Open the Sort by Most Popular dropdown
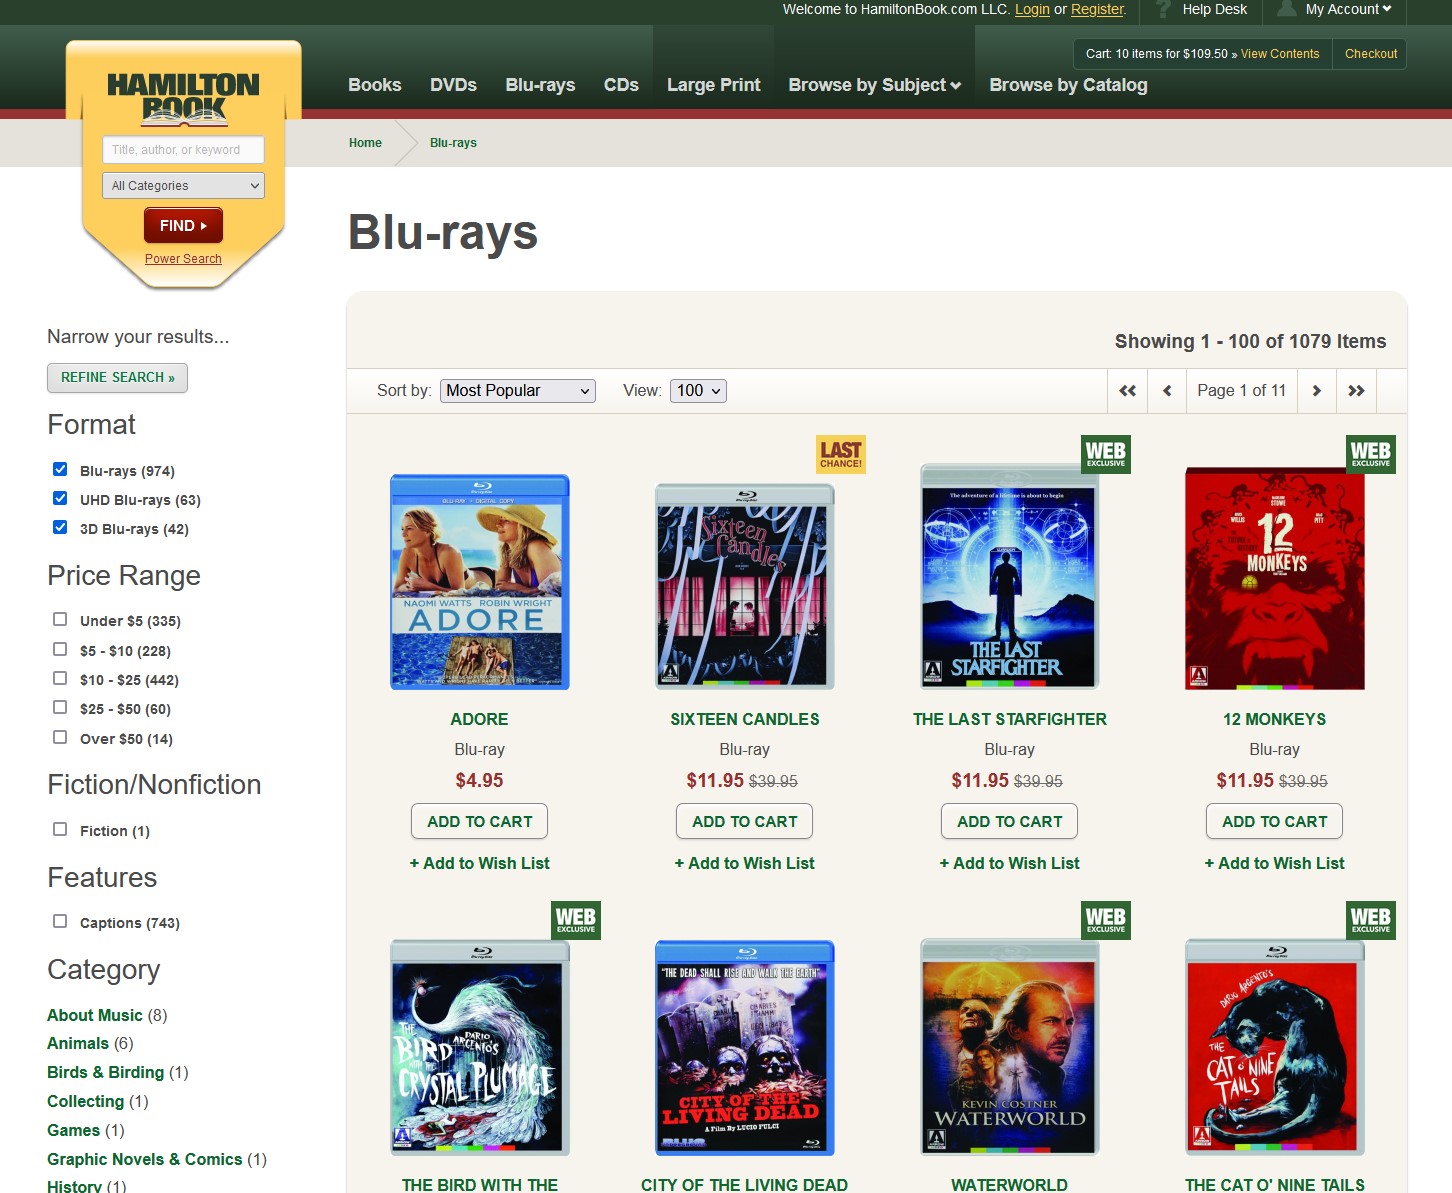This screenshot has height=1193, width=1452. coord(518,391)
